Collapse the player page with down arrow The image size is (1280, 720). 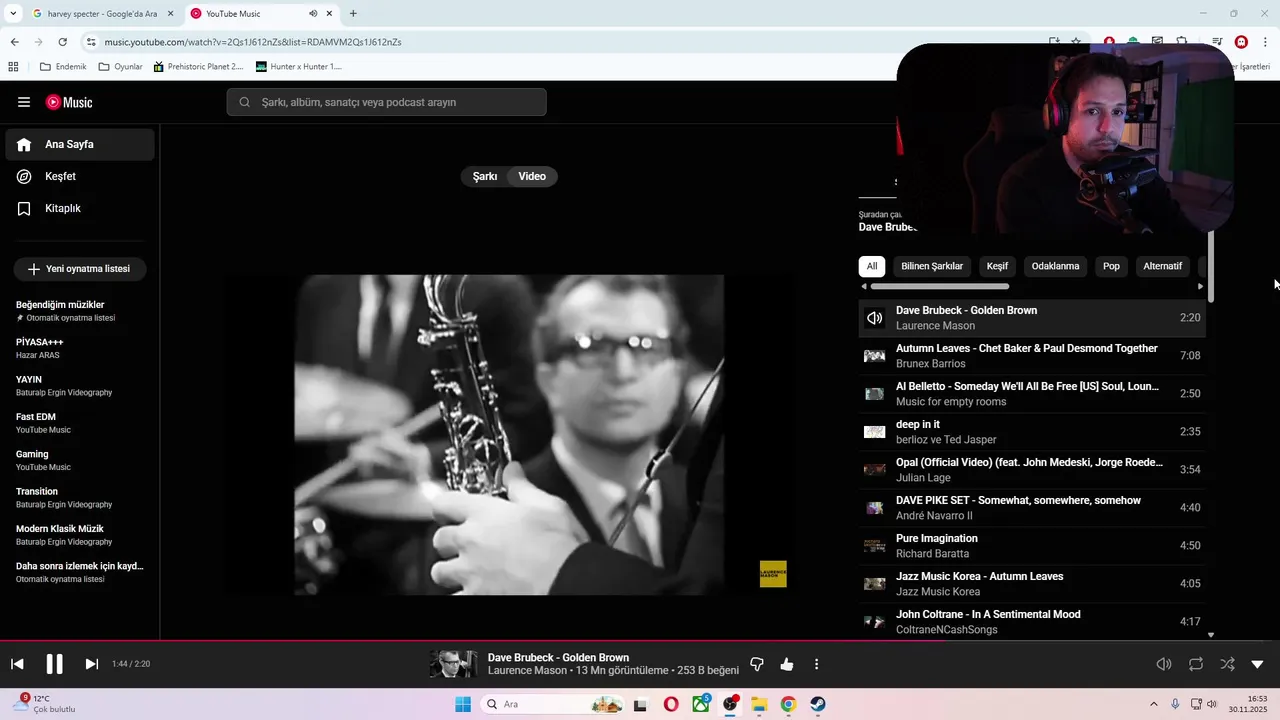pyautogui.click(x=1258, y=664)
